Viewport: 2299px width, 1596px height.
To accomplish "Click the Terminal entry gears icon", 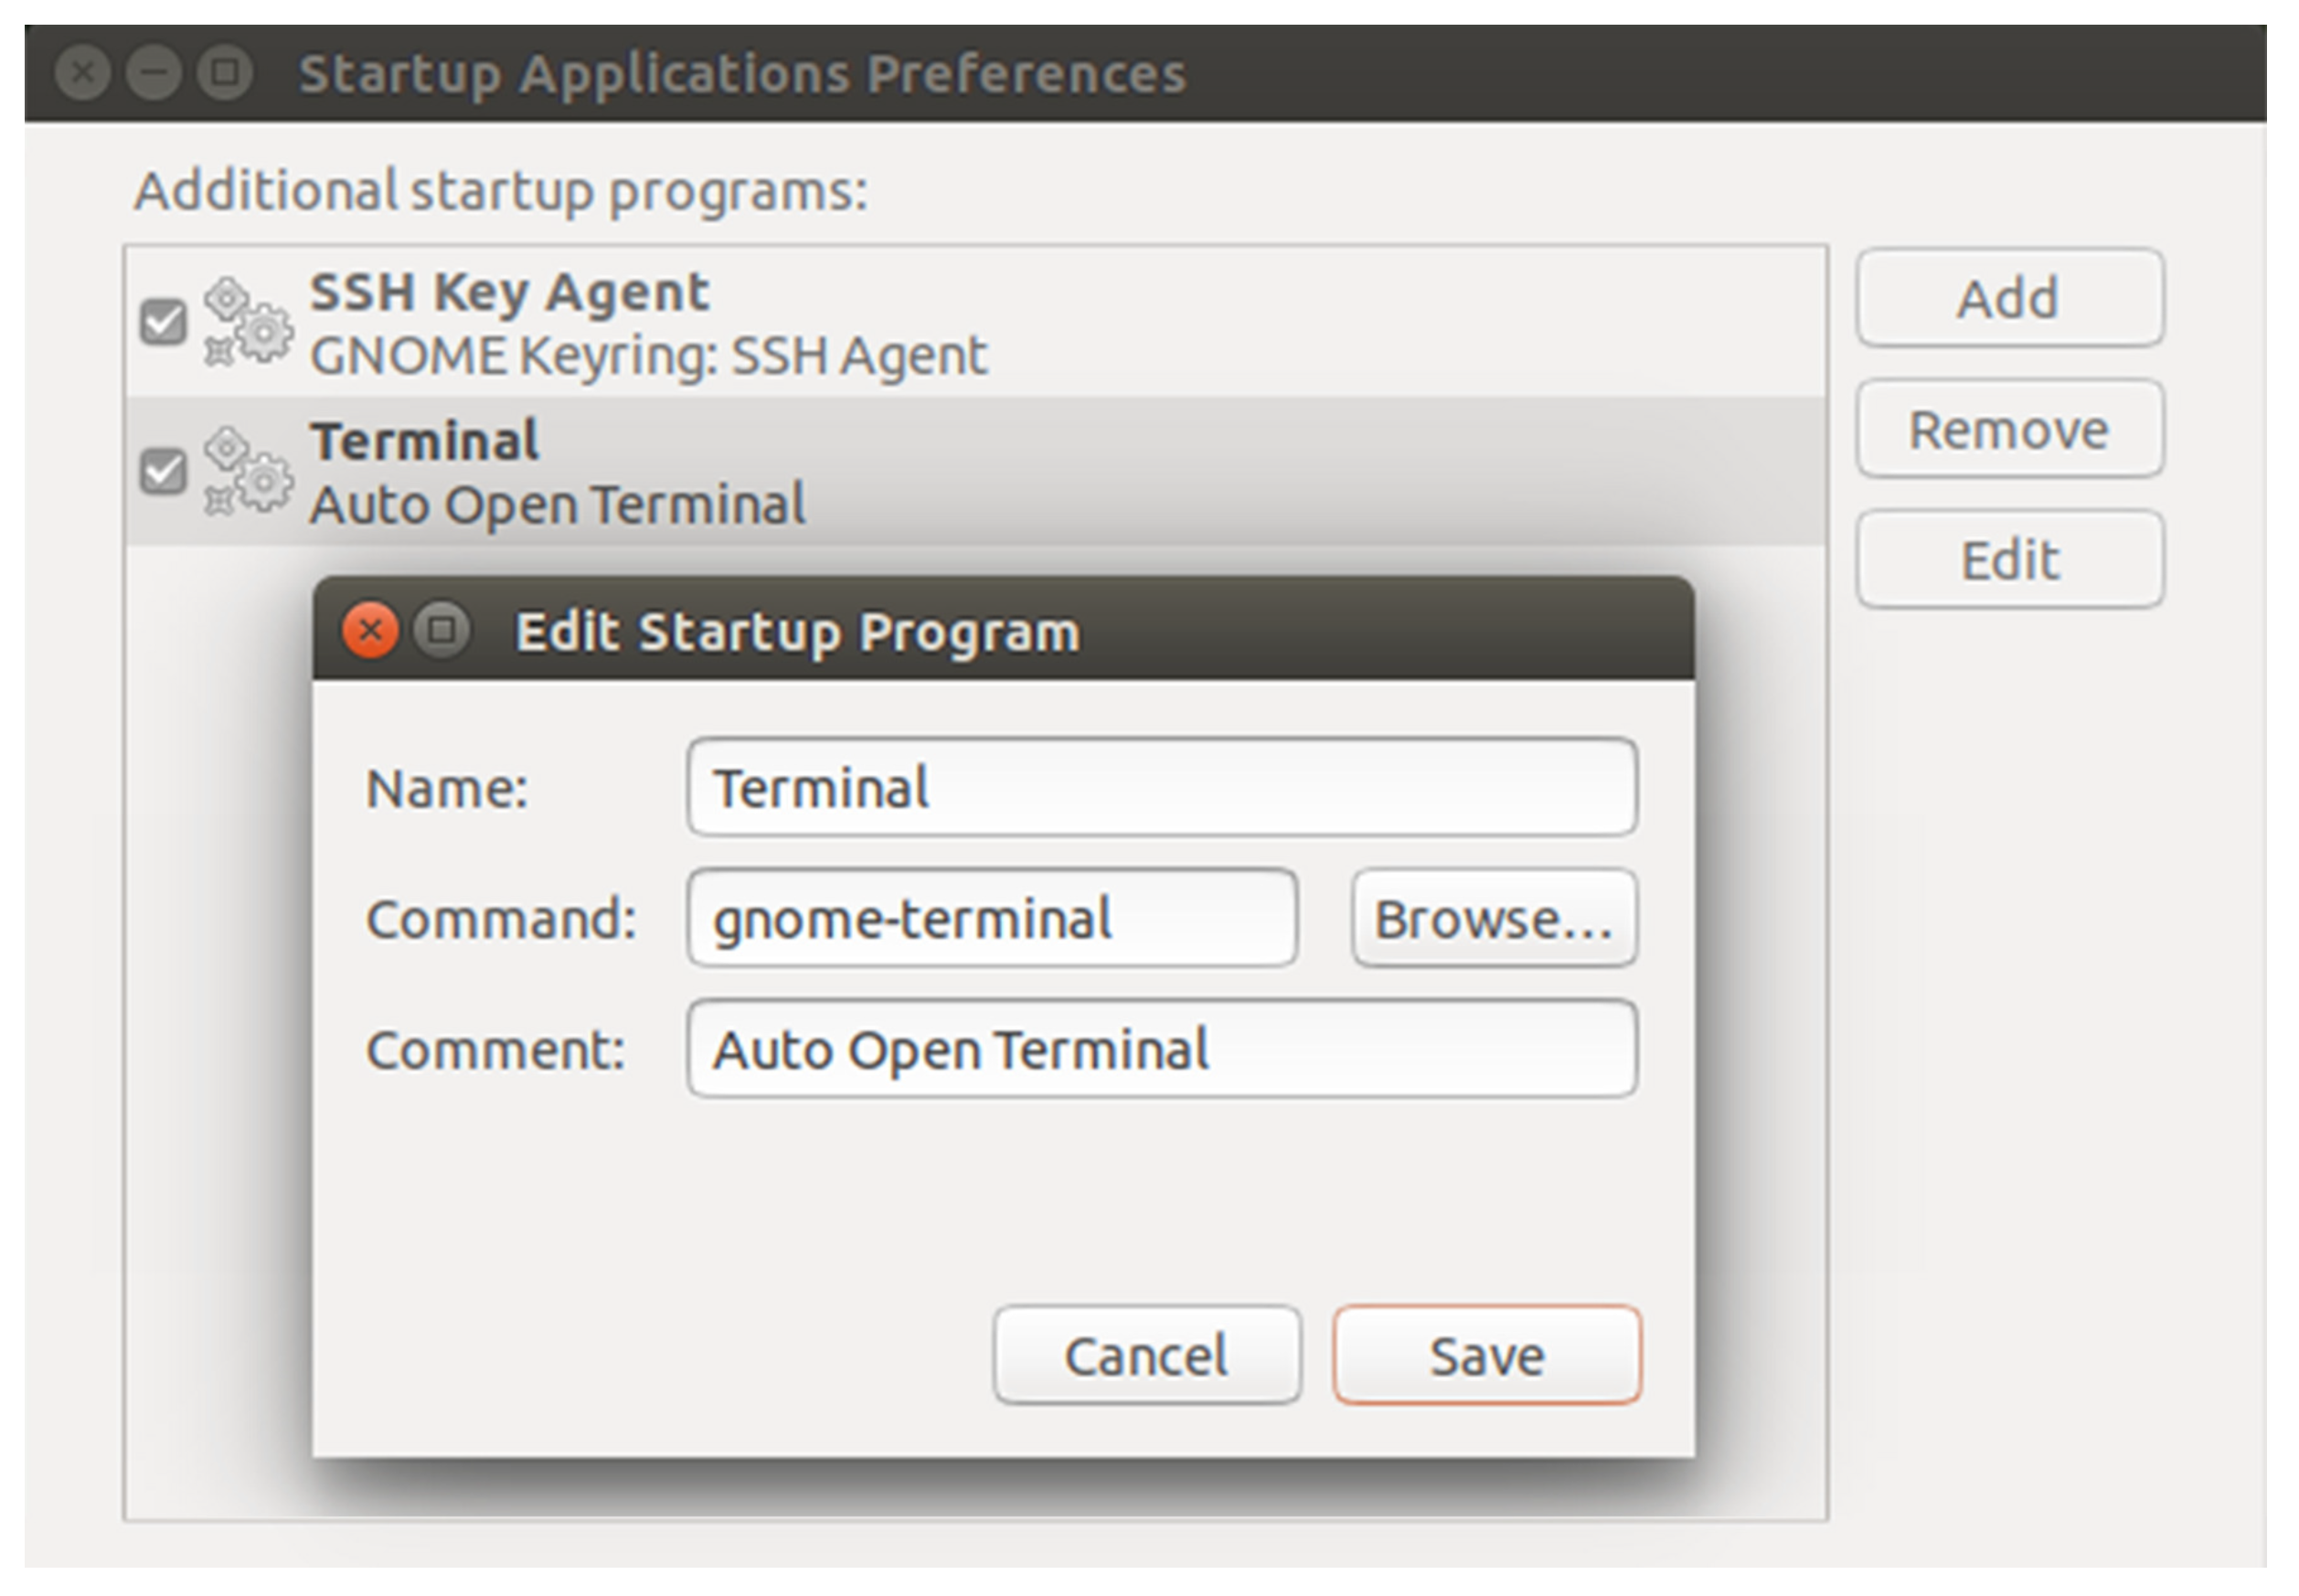I will (x=248, y=471).
